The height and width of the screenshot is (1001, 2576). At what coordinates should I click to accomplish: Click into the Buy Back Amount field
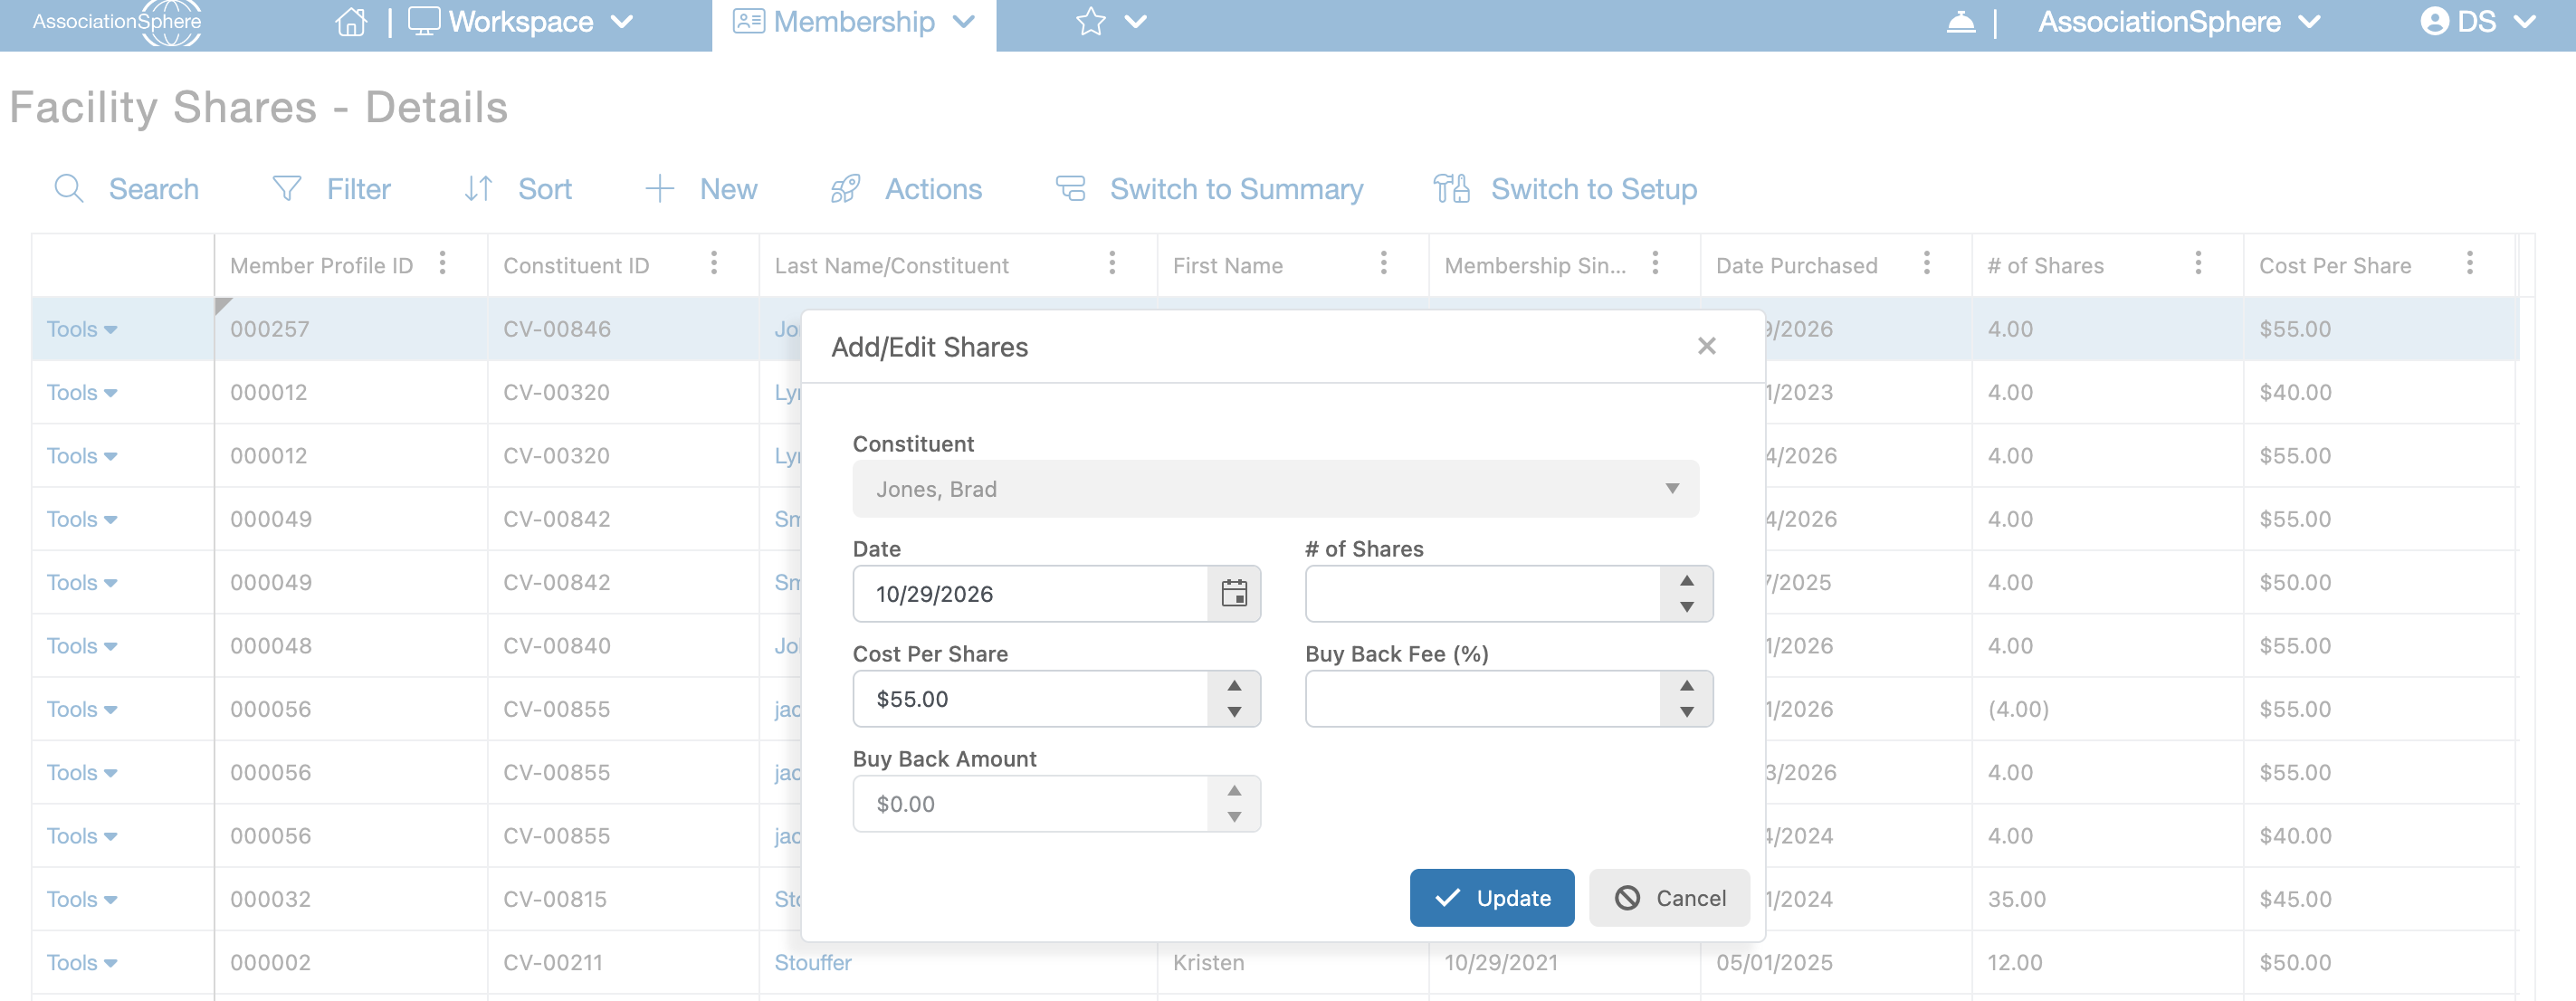coord(1031,804)
